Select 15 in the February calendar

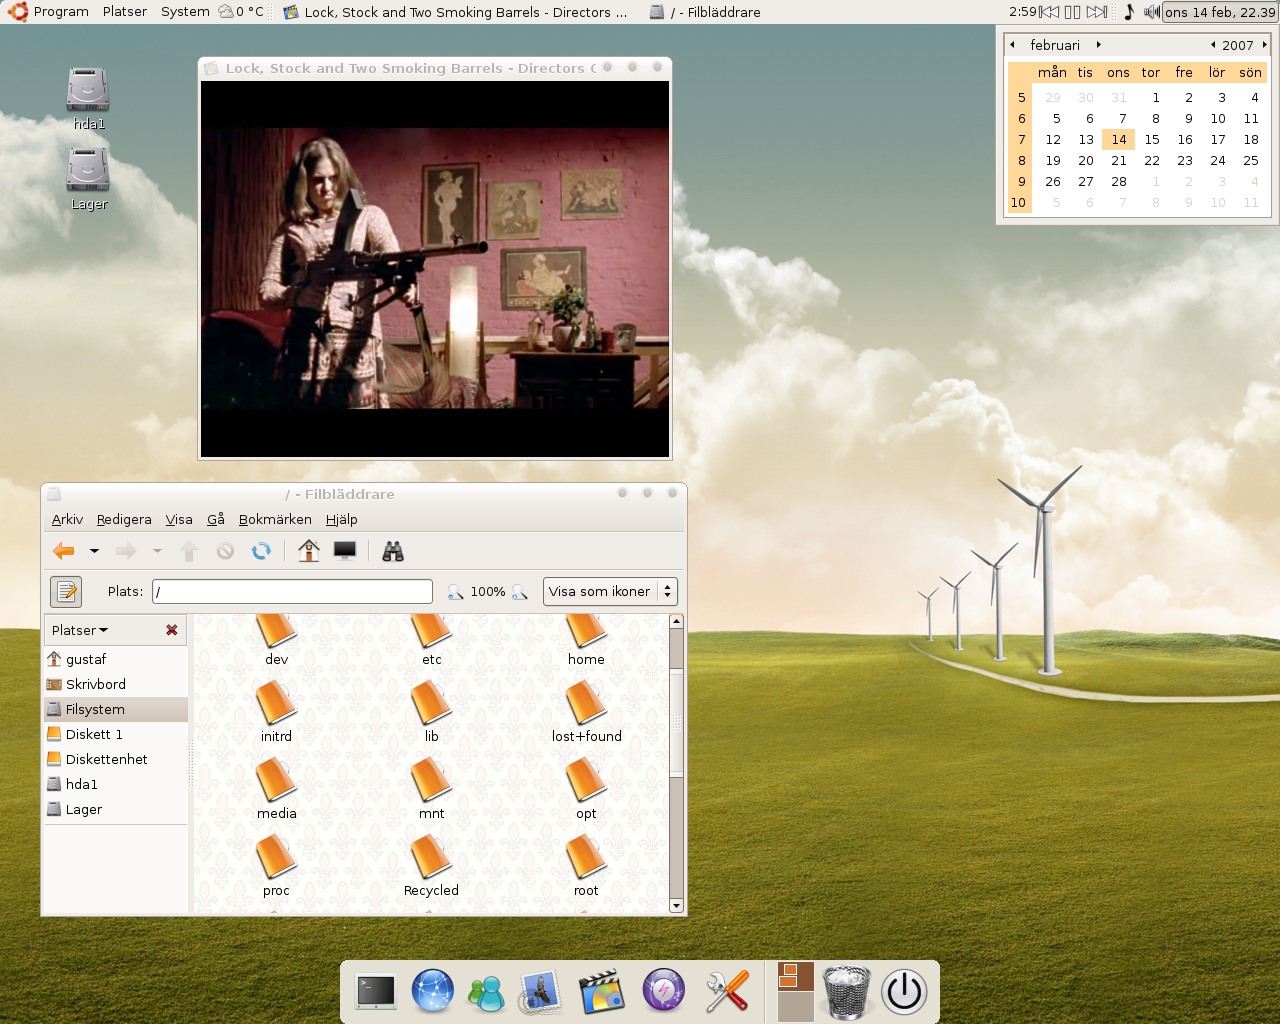[1152, 140]
